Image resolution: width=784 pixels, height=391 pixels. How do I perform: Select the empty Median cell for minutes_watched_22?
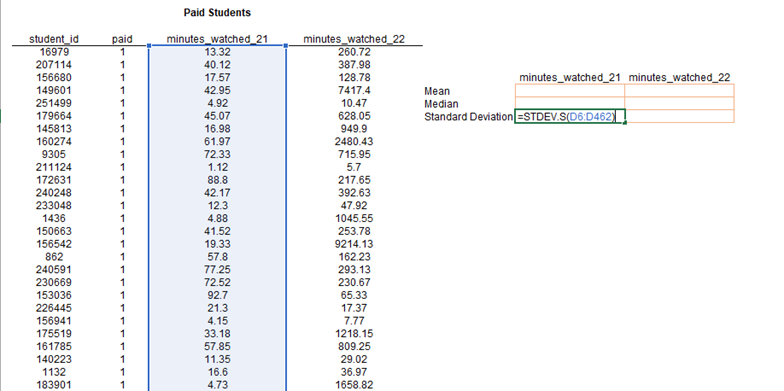680,103
